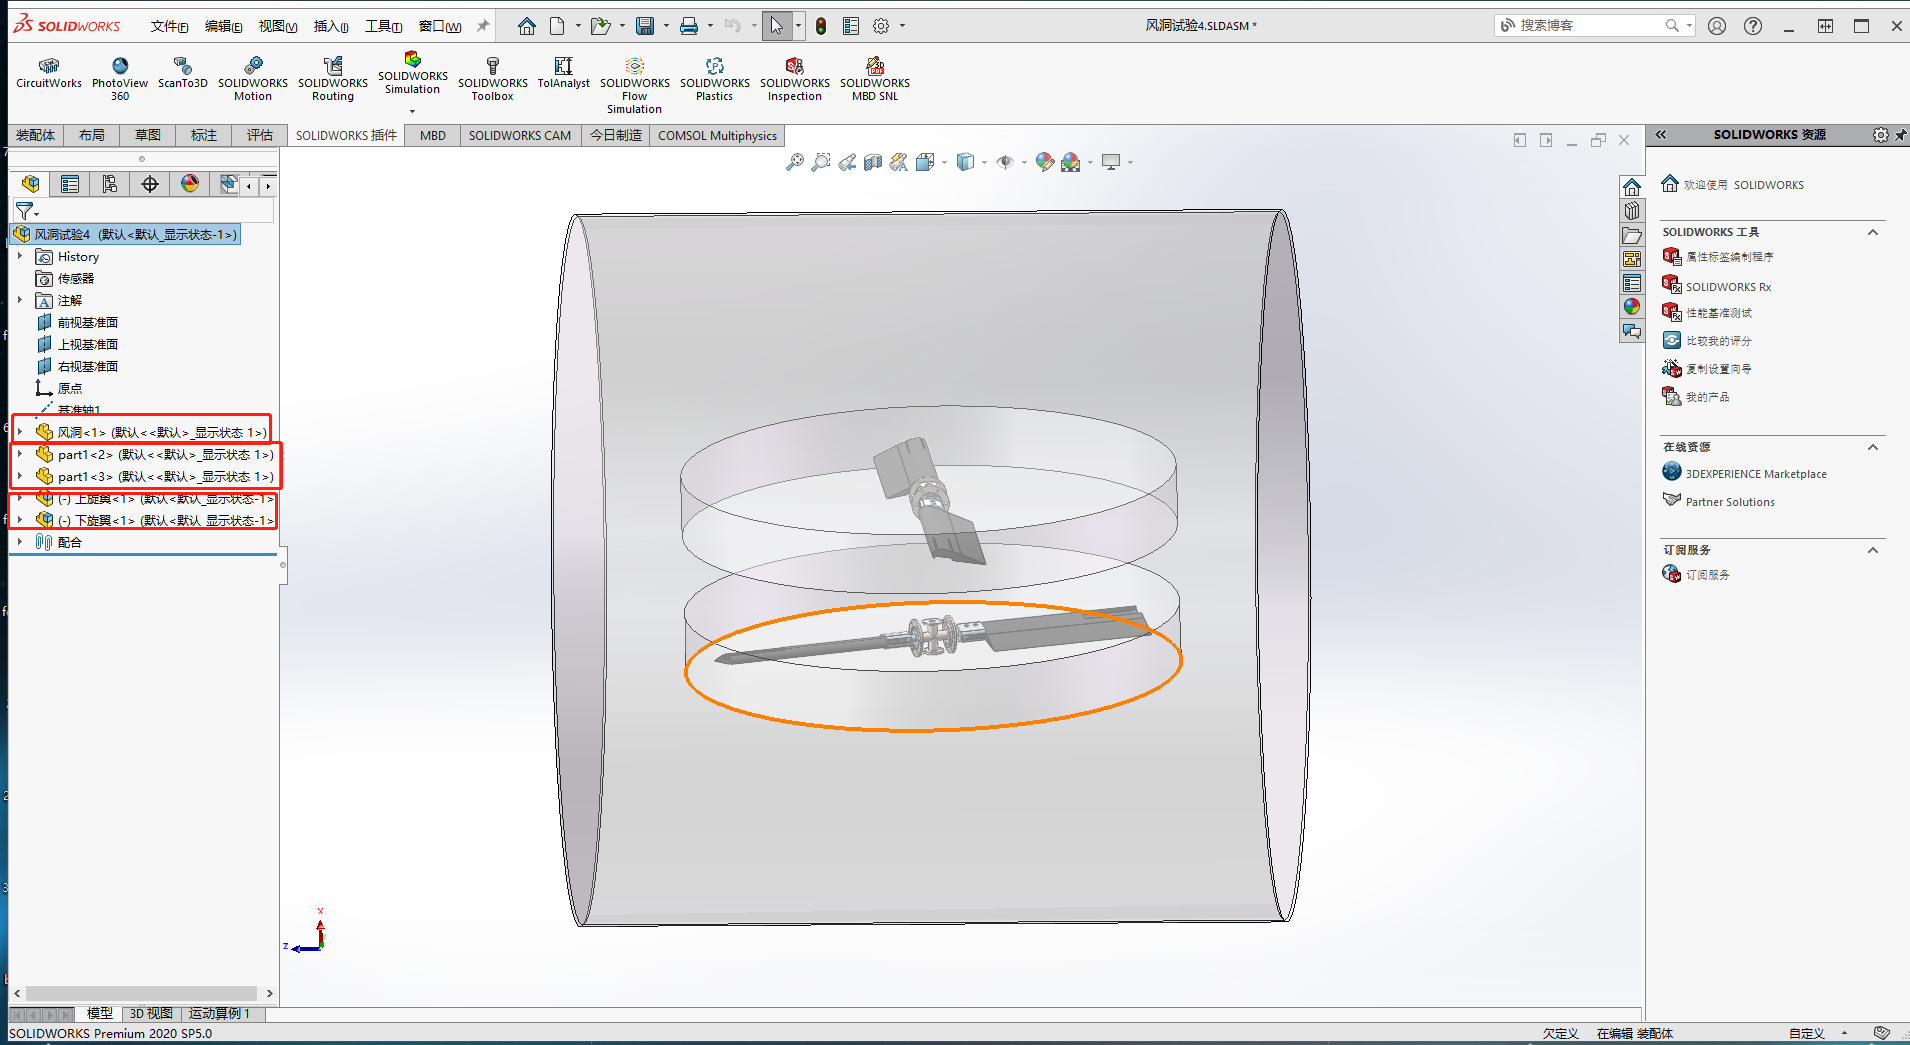Open the Section View tool
This screenshot has height=1045, width=1910.
tap(873, 162)
